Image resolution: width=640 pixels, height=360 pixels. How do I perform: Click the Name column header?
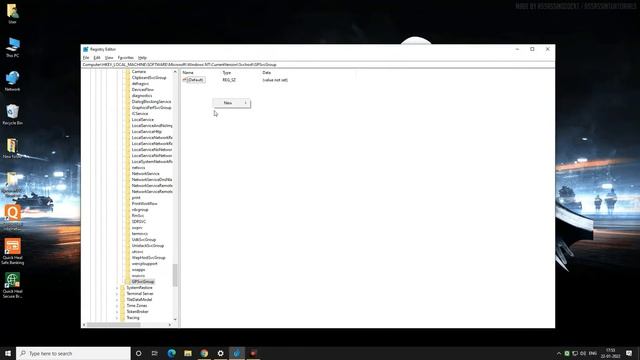click(x=188, y=72)
